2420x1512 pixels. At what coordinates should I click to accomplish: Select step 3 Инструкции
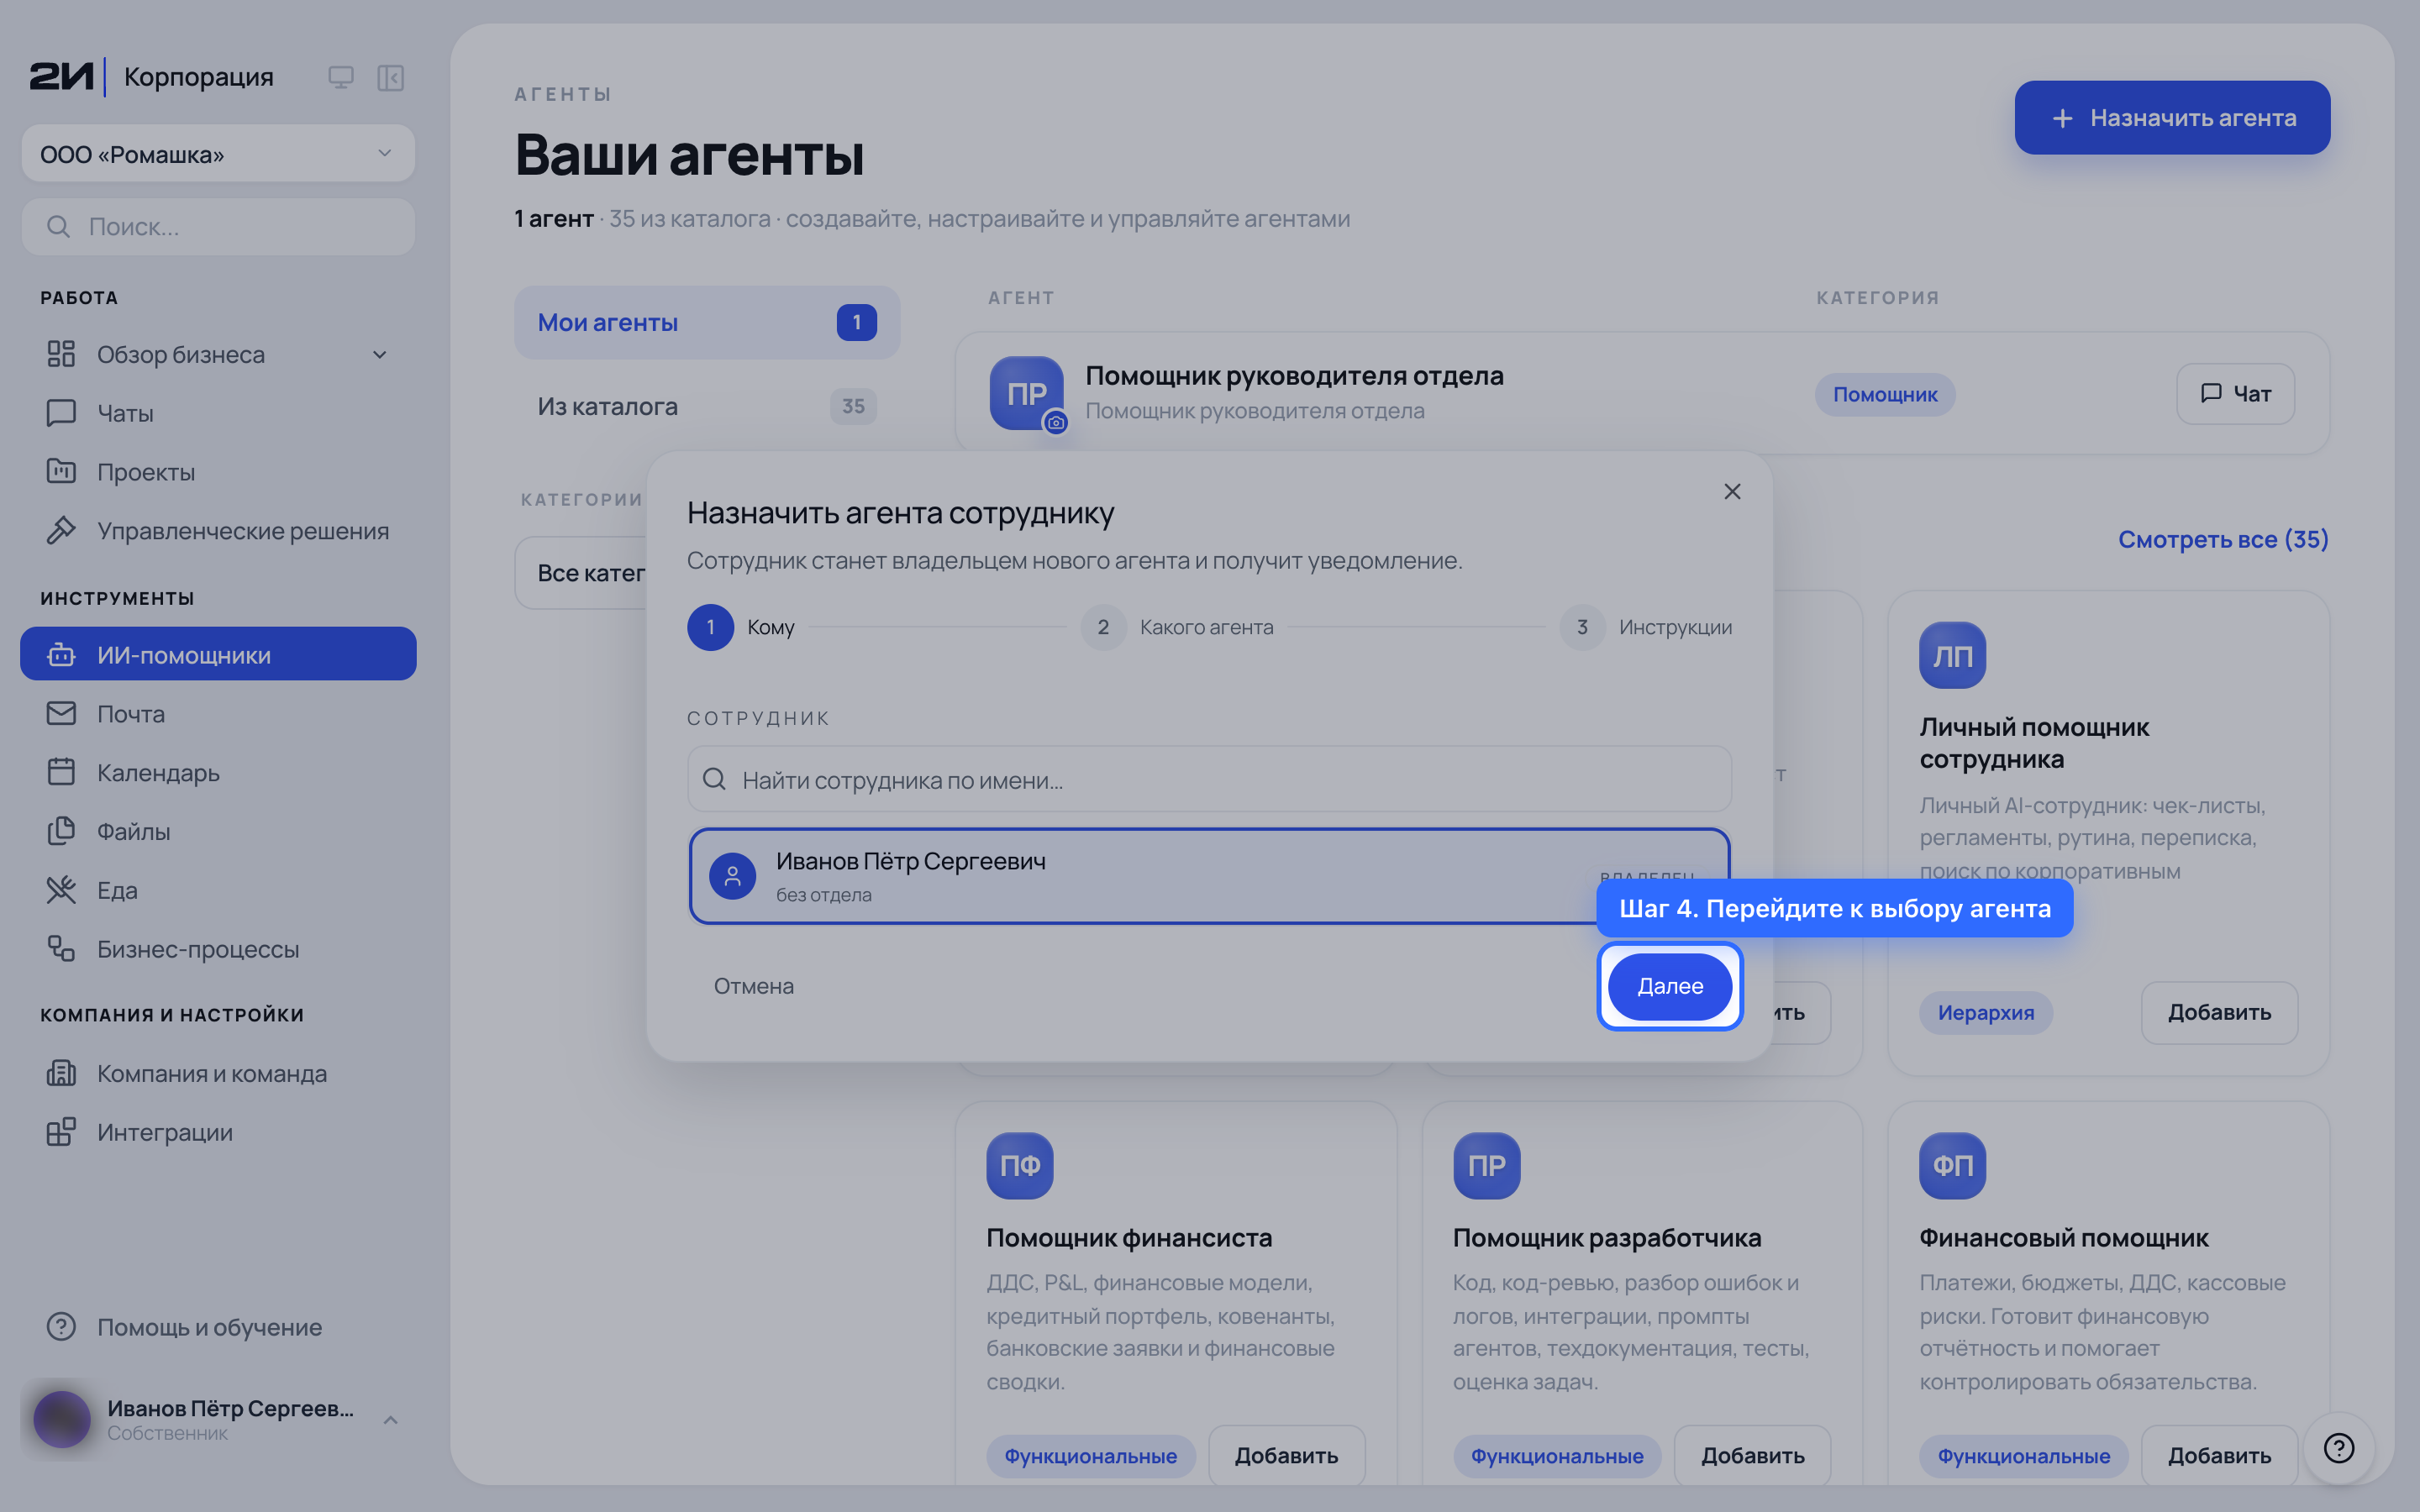(1646, 627)
